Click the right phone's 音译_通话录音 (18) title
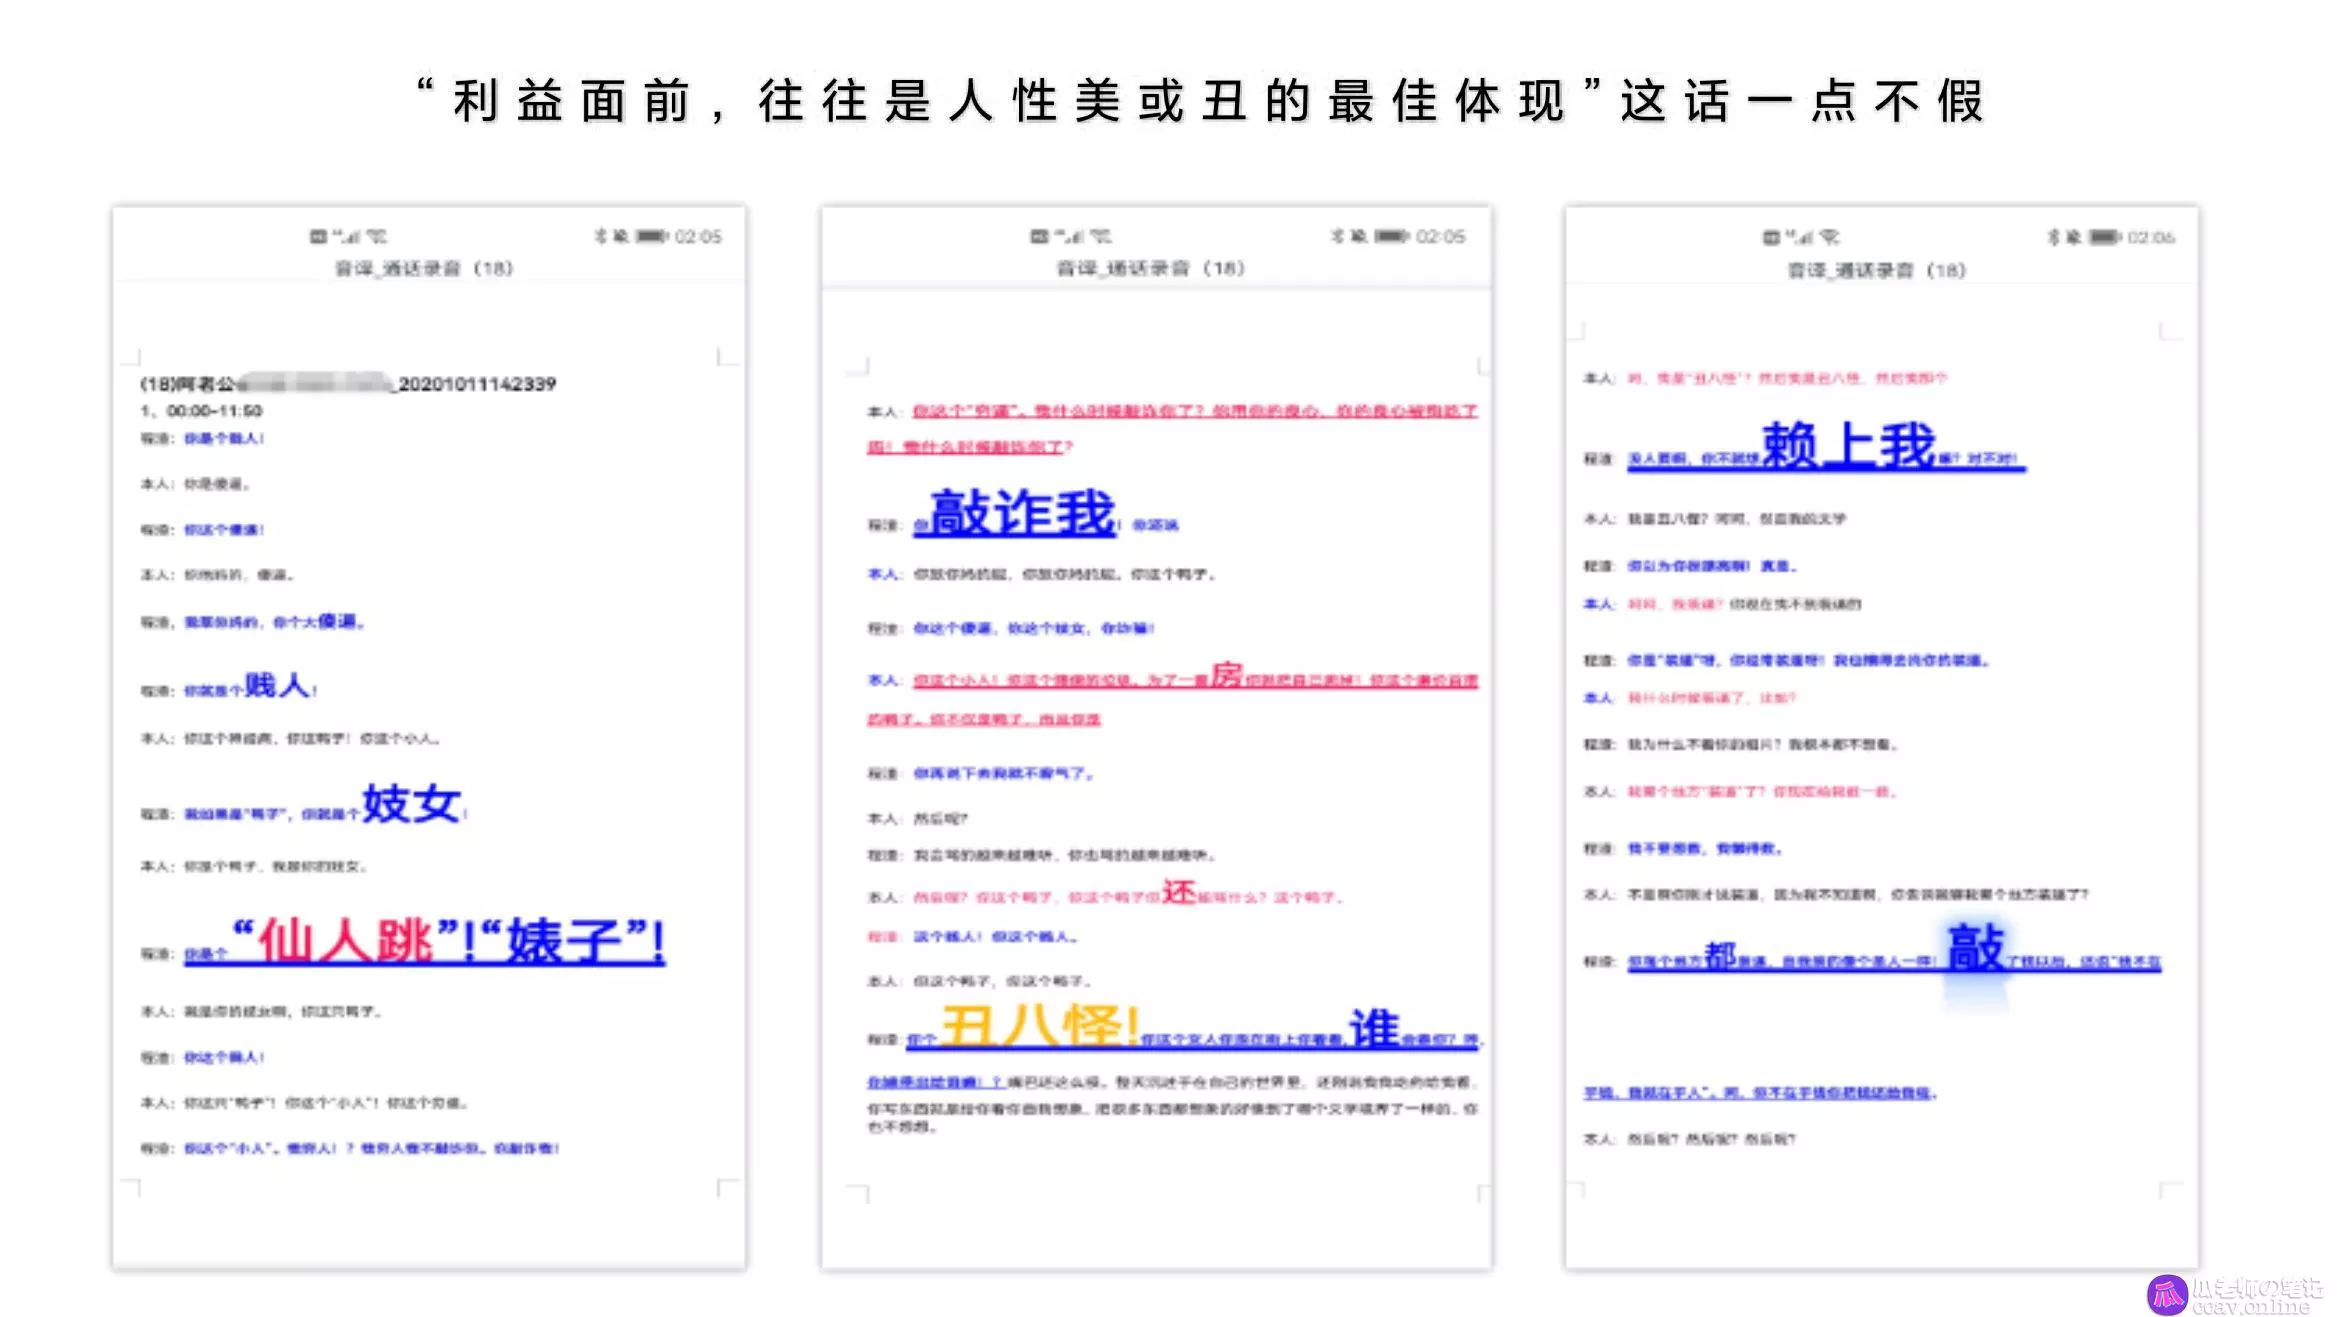This screenshot has width=2339, height=1317. pyautogui.click(x=1877, y=270)
